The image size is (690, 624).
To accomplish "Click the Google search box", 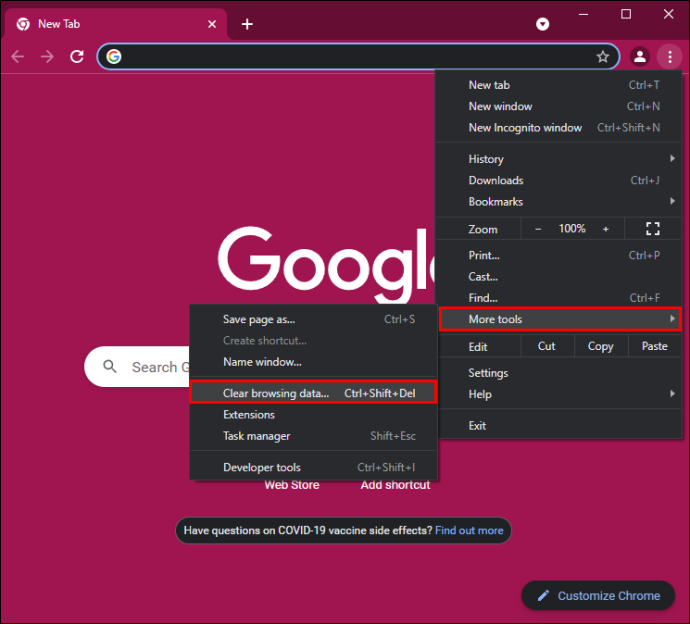I will (138, 367).
